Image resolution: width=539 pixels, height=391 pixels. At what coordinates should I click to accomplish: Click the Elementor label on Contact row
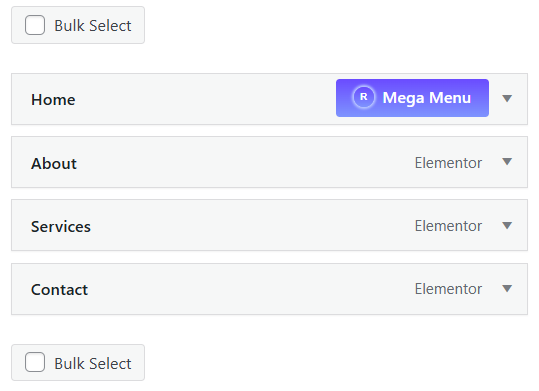448,289
